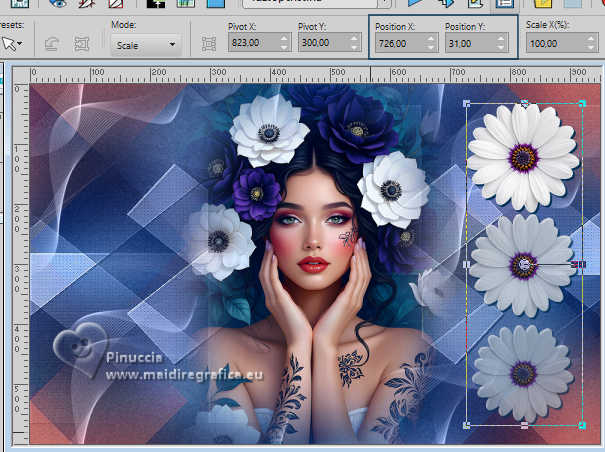Click the top-right selection handle of the flowers
The height and width of the screenshot is (452, 605).
pyautogui.click(x=582, y=103)
